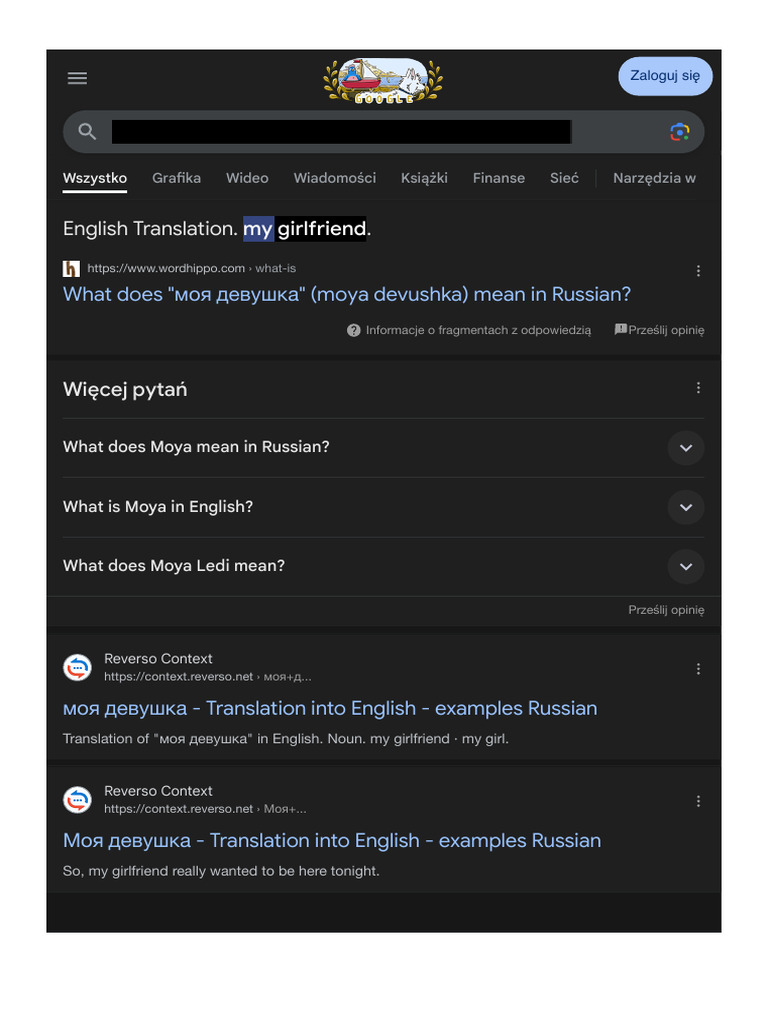768x1024 pixels.
Task: Open the lowercase "моя девушка" Reverso Context link
Action: click(330, 708)
